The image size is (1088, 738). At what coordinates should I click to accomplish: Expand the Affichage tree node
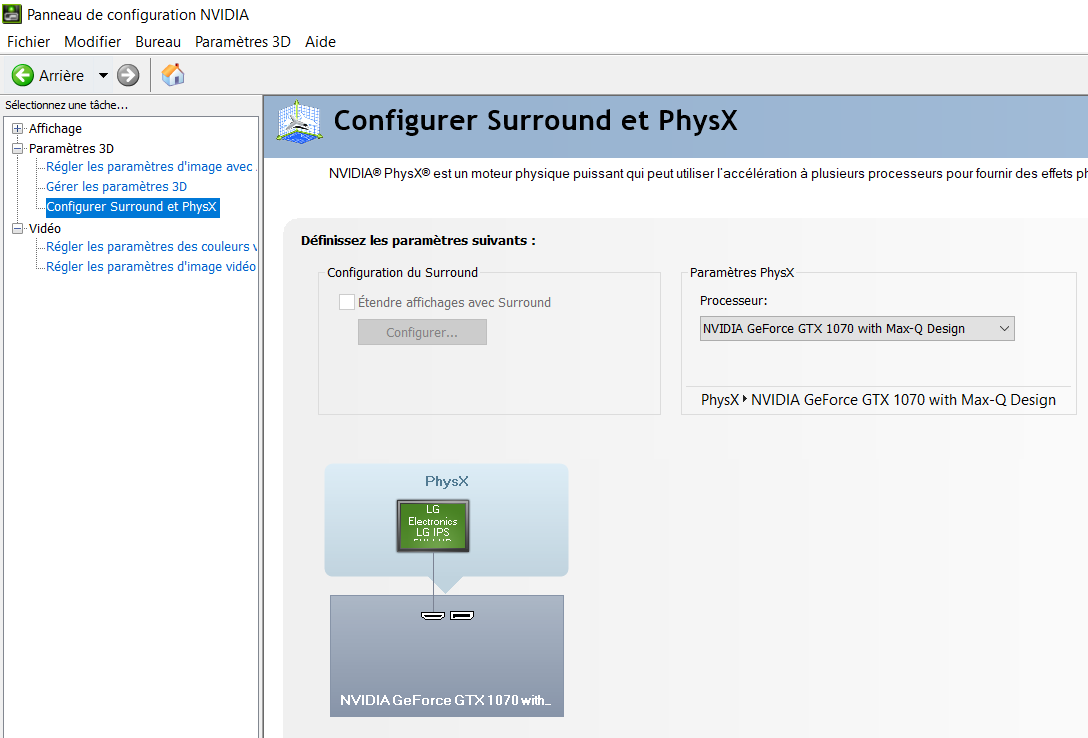(x=17, y=128)
